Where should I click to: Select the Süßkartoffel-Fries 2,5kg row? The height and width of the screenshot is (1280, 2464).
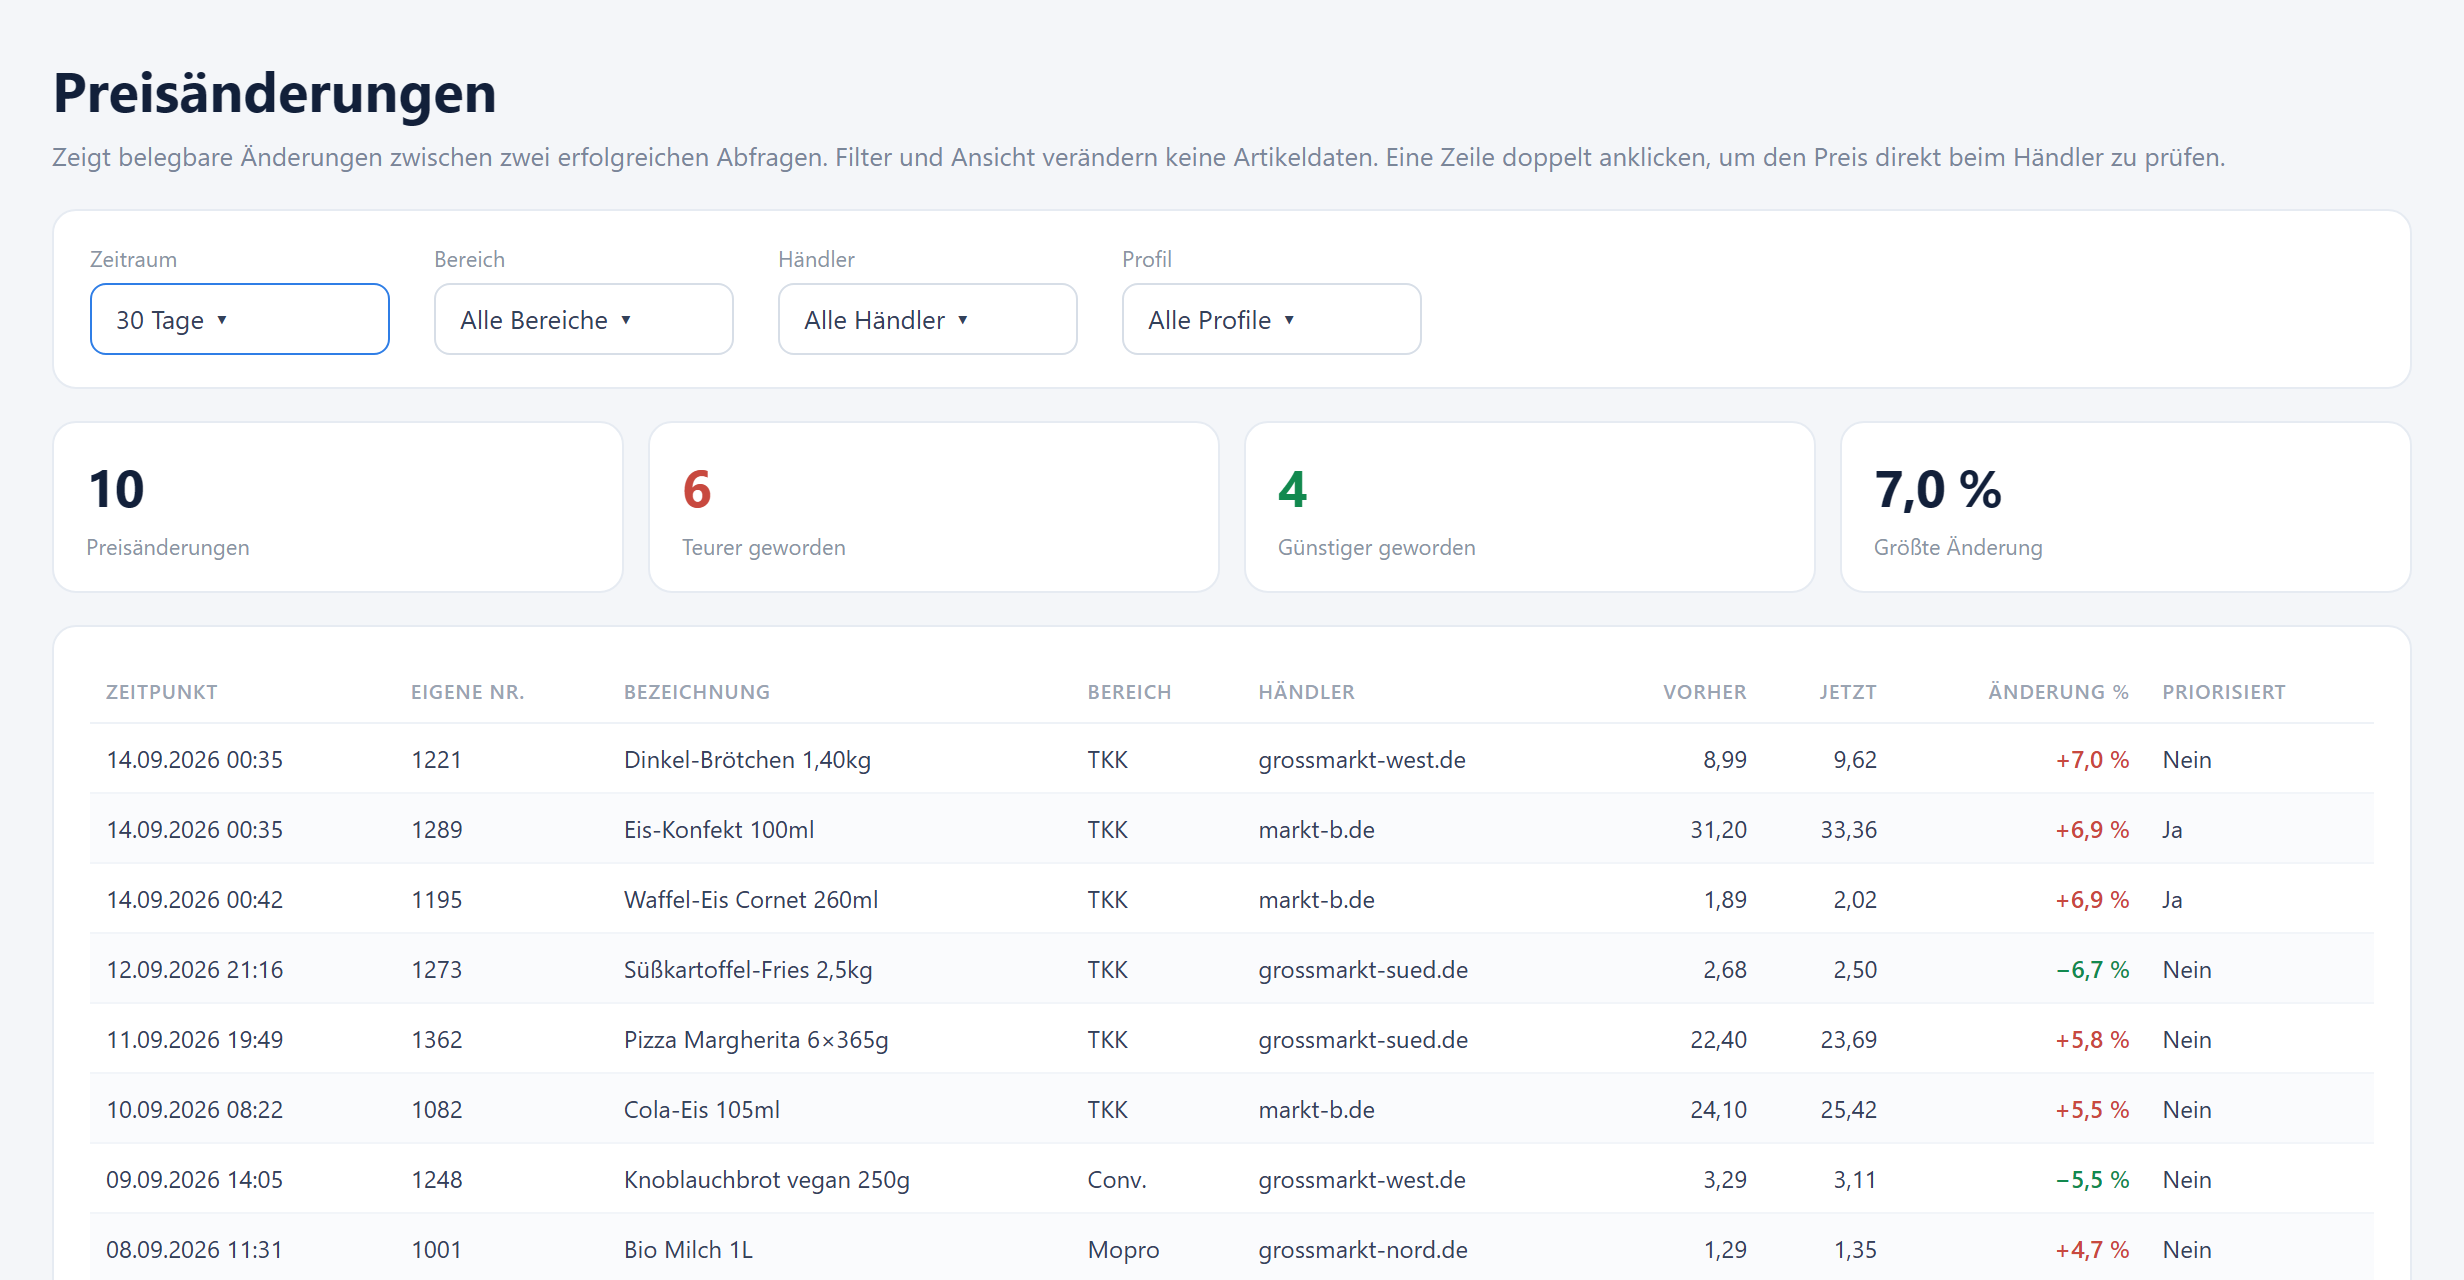coord(1232,969)
